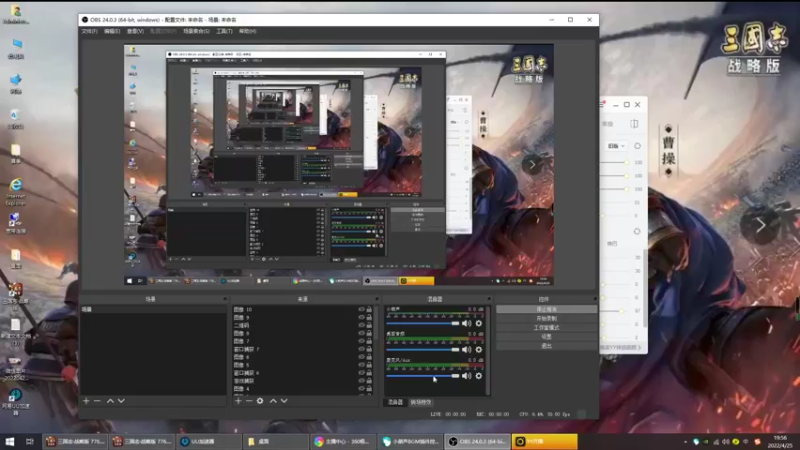This screenshot has height=450, width=800.
Task: Open the 查看(V) menu
Action: tap(135, 32)
